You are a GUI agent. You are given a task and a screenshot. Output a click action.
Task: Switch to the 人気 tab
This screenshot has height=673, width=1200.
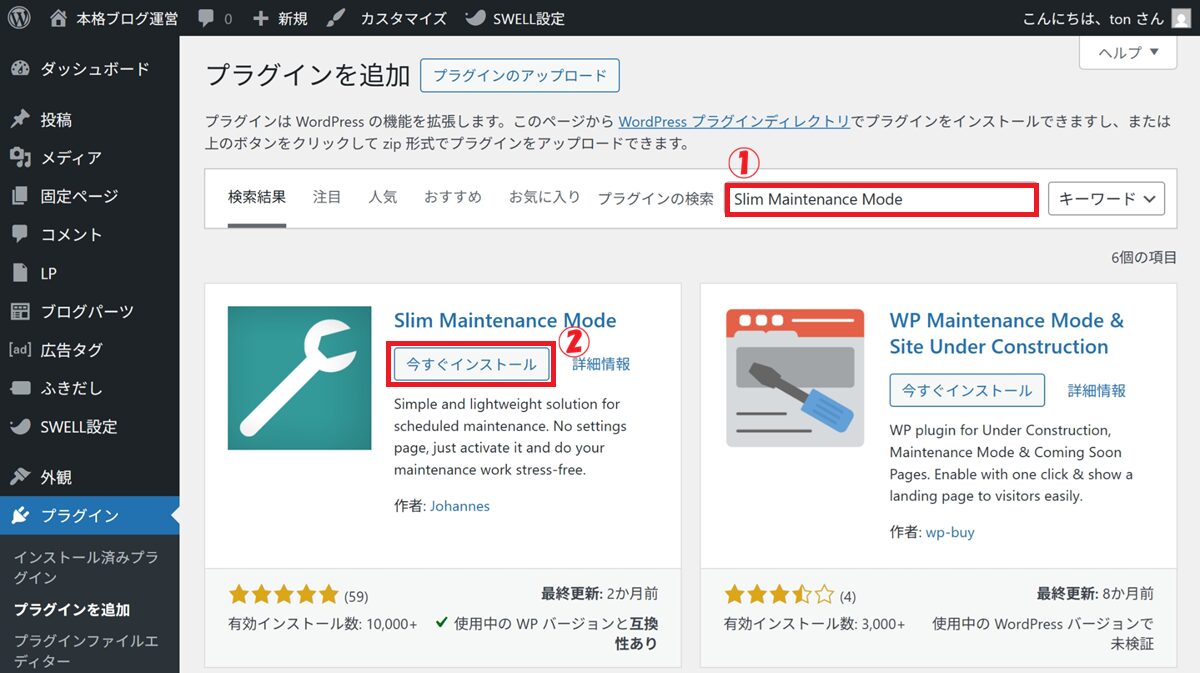tap(382, 197)
